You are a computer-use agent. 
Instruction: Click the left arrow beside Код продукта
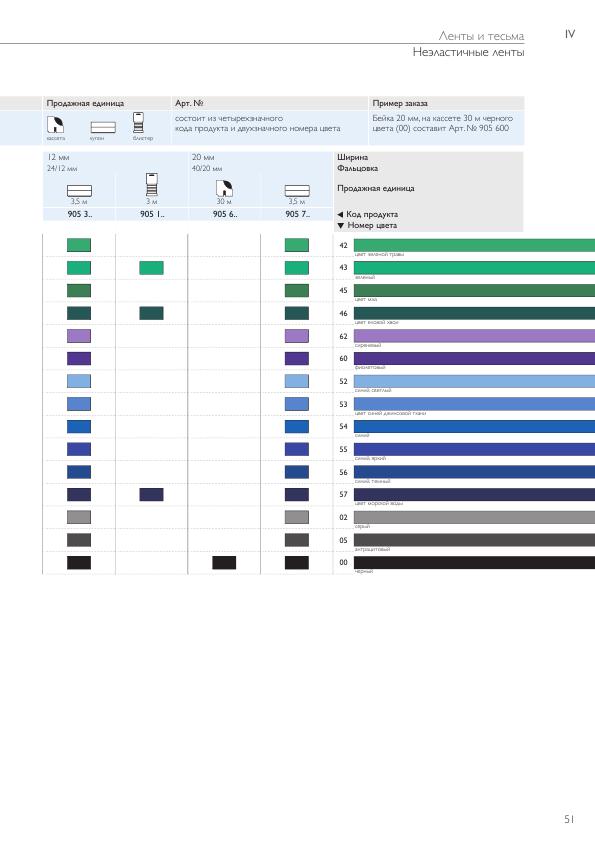tap(340, 214)
